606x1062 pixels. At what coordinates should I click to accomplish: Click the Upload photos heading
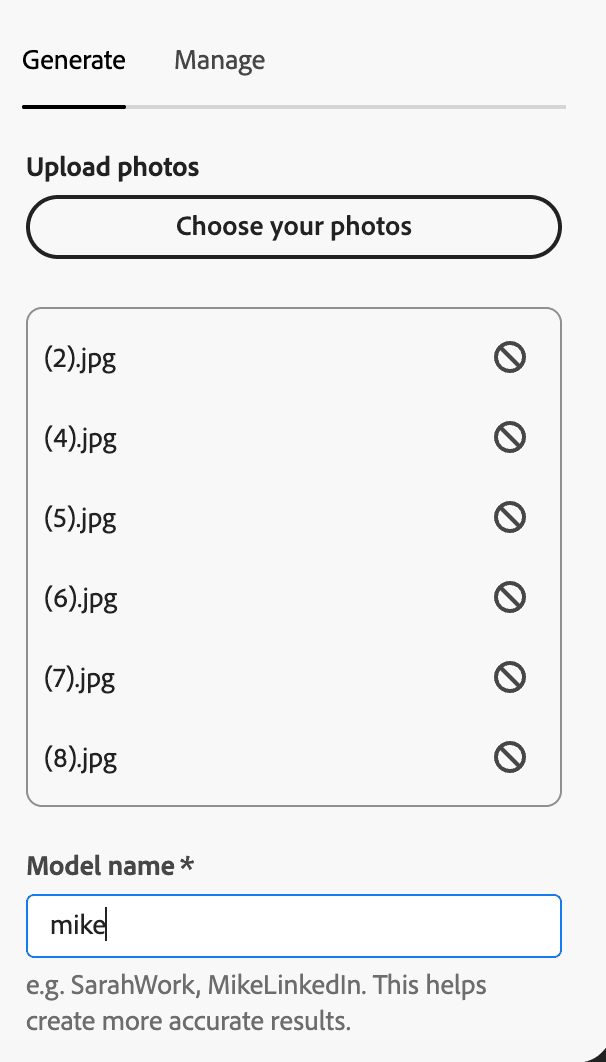113,167
